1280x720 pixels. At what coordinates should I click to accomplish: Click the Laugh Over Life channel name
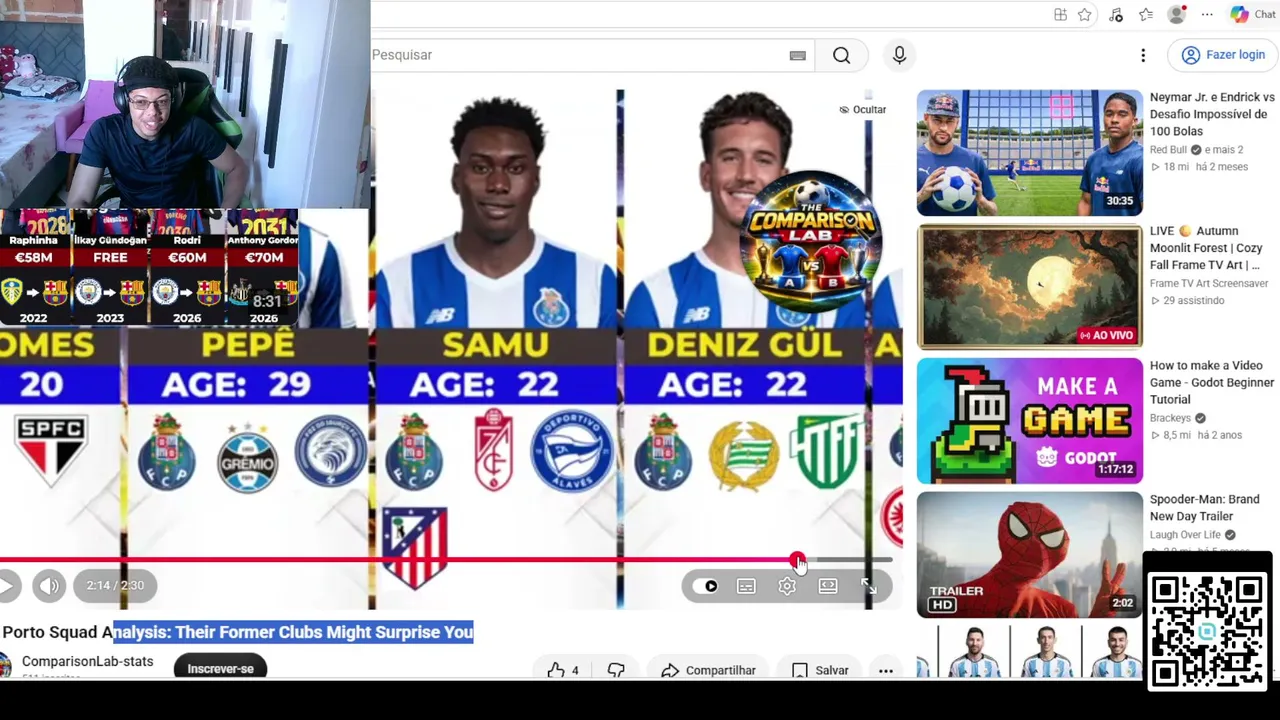(x=1186, y=535)
